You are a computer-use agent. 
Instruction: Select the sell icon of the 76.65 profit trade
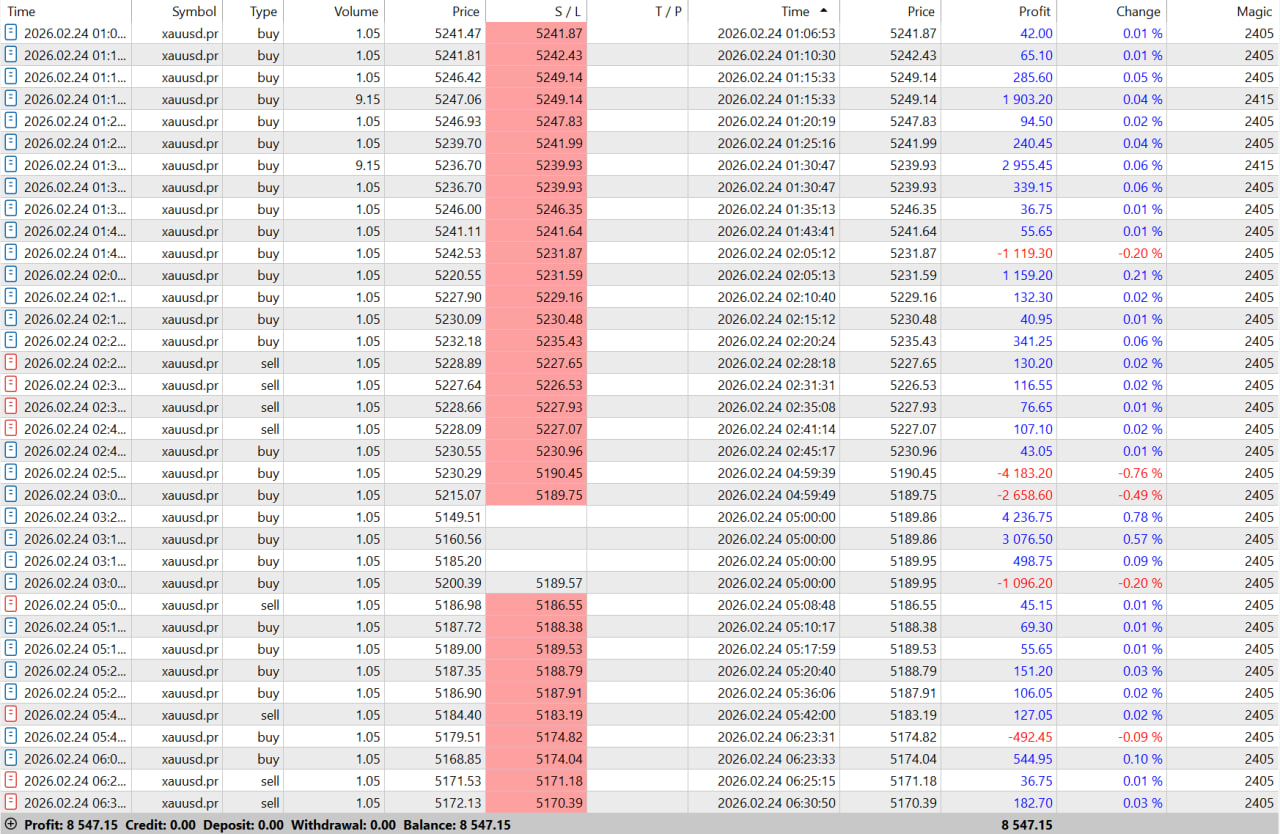tap(11, 407)
